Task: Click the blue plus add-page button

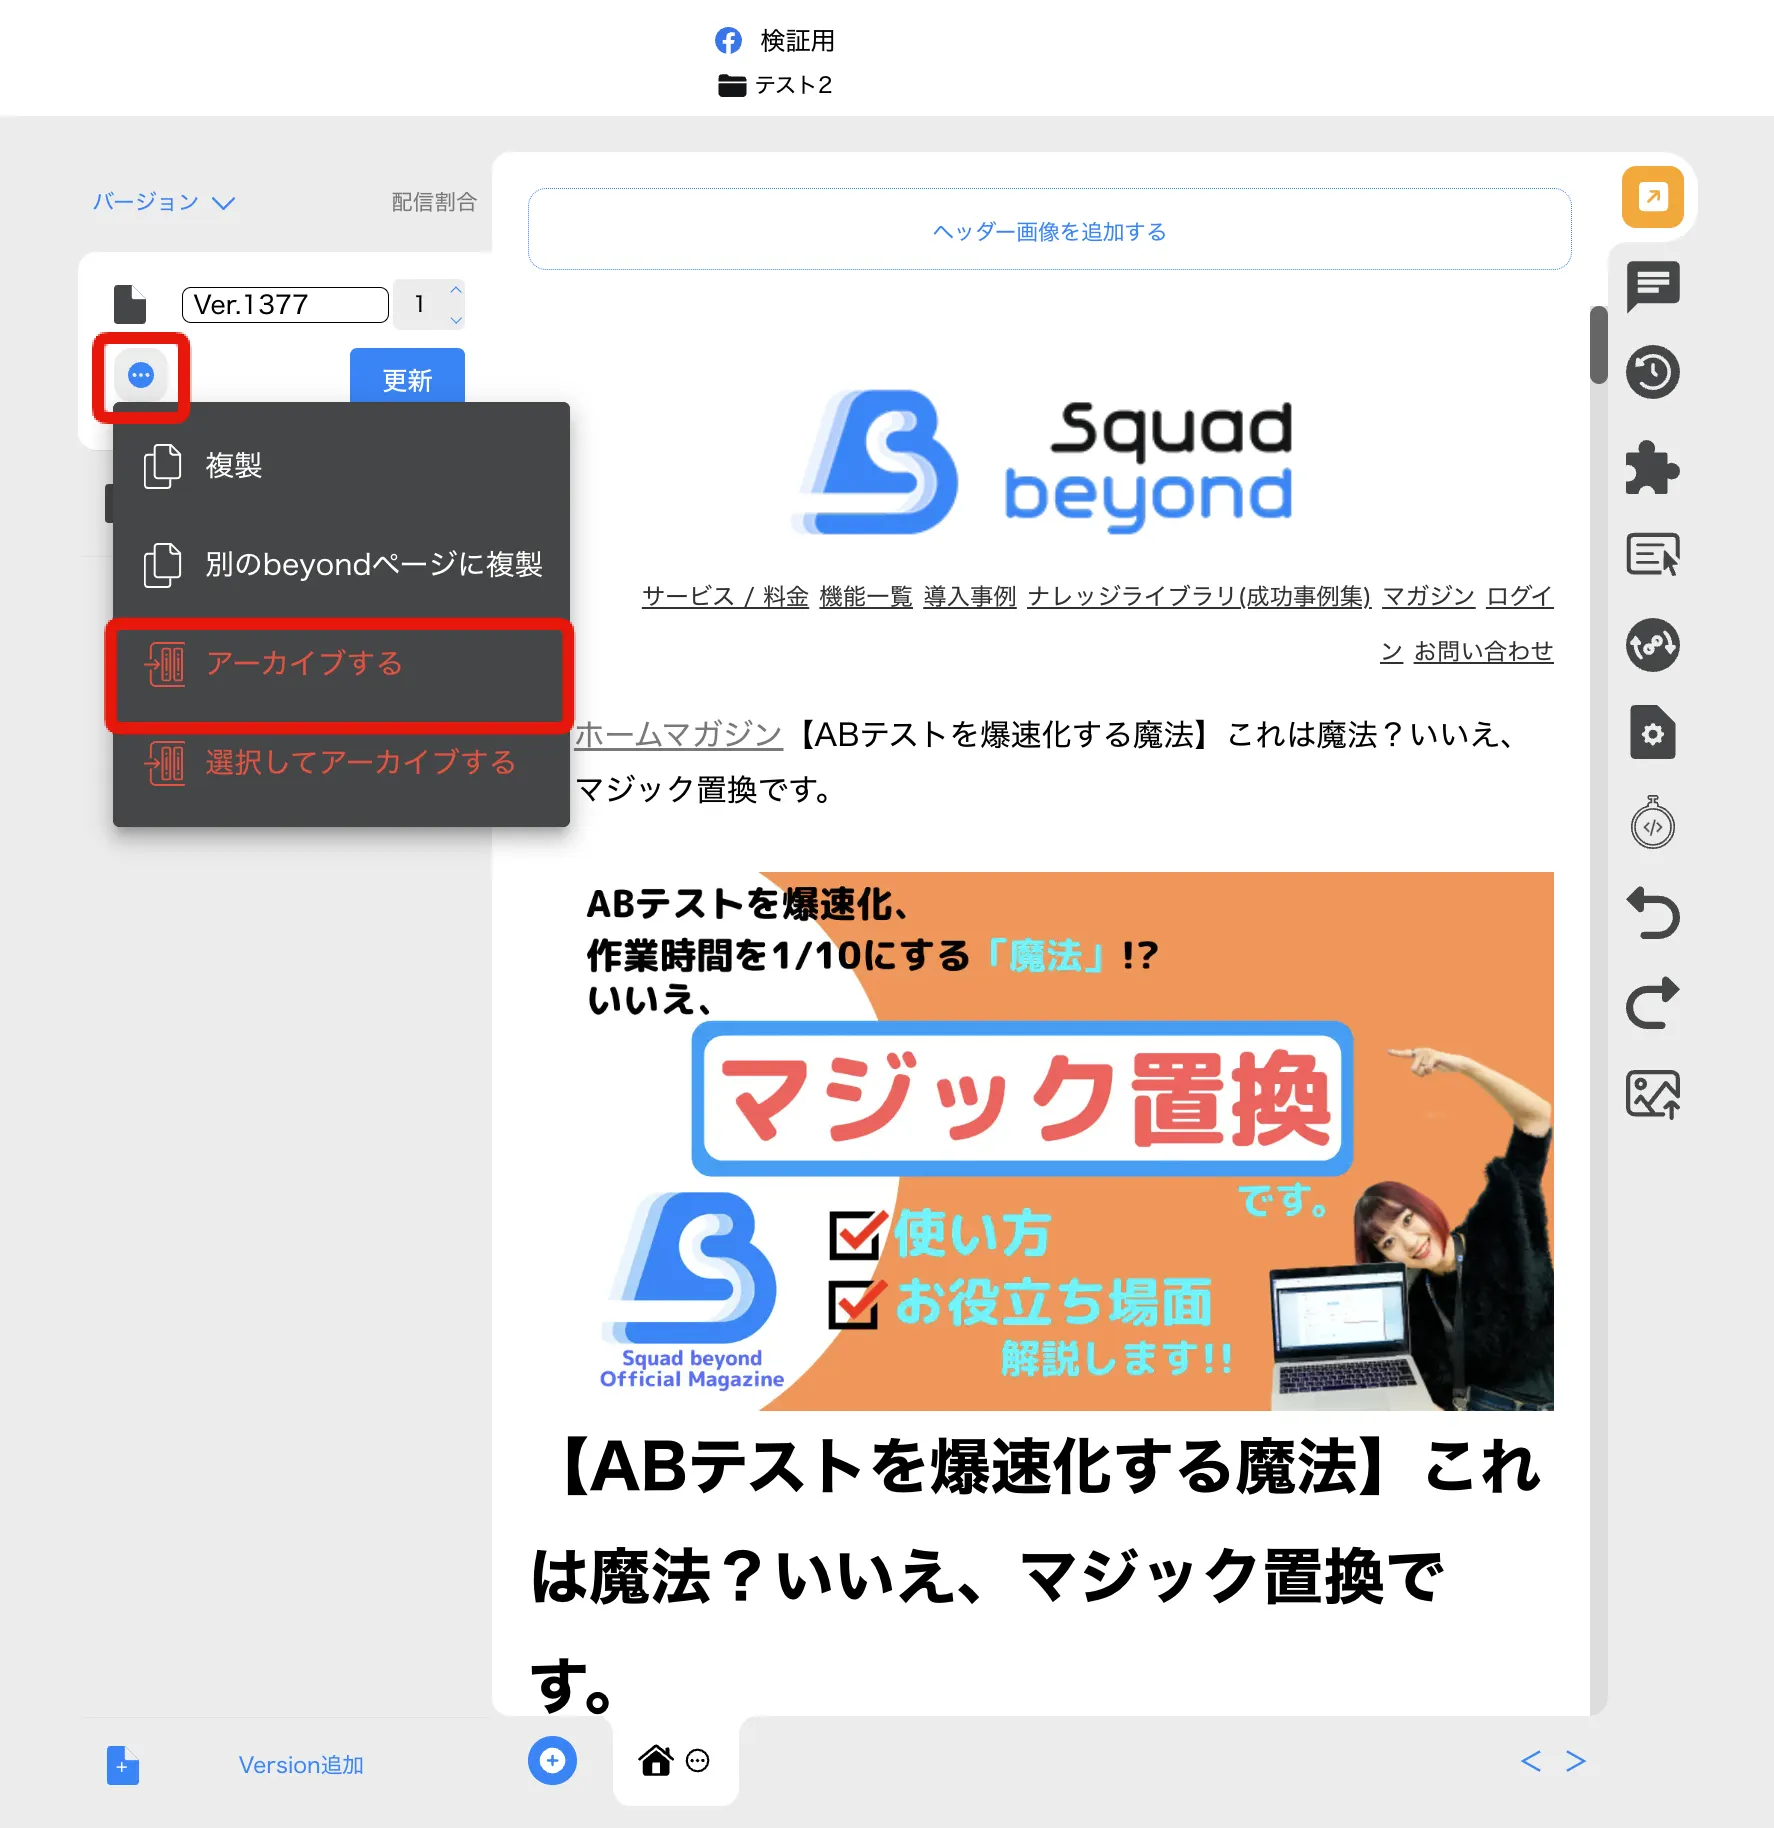Action: [x=552, y=1760]
